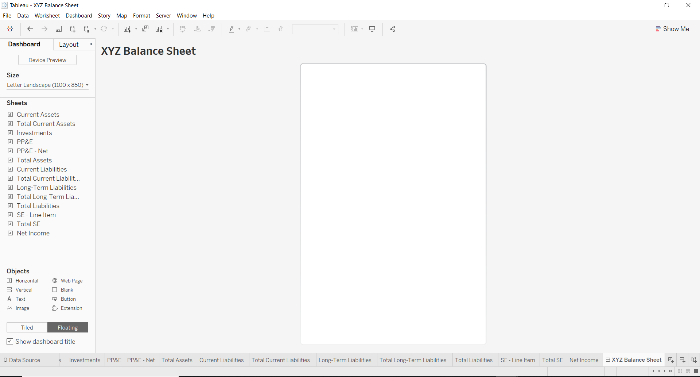Click the Presentation Mode screen icon
Viewport: 700px width, 377px height.
coord(372,29)
